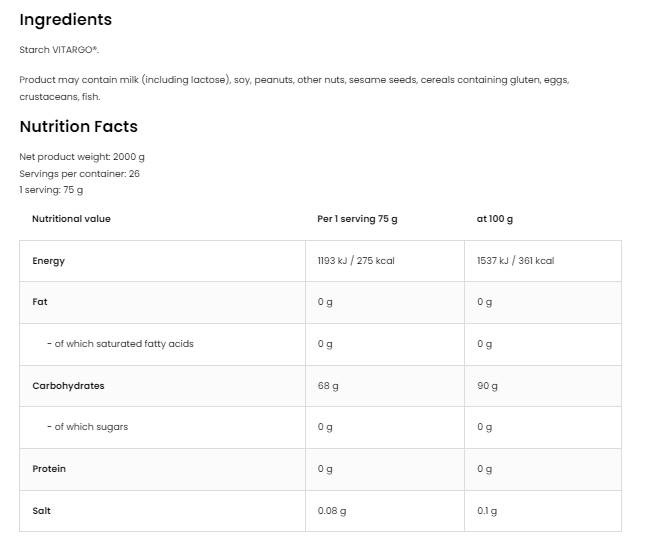Click the Ingredients heading
The height and width of the screenshot is (551, 649).
pos(66,20)
